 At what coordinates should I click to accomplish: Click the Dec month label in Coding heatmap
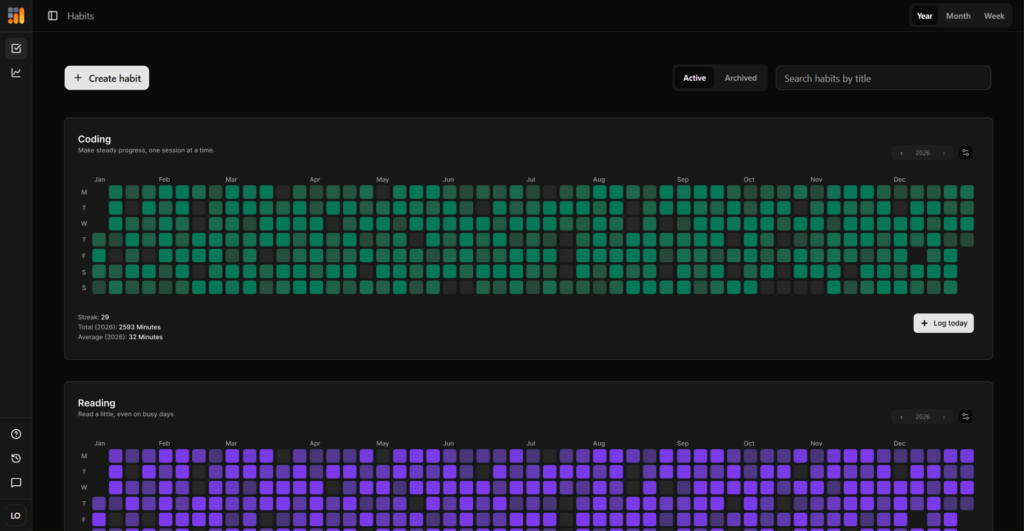pos(899,180)
